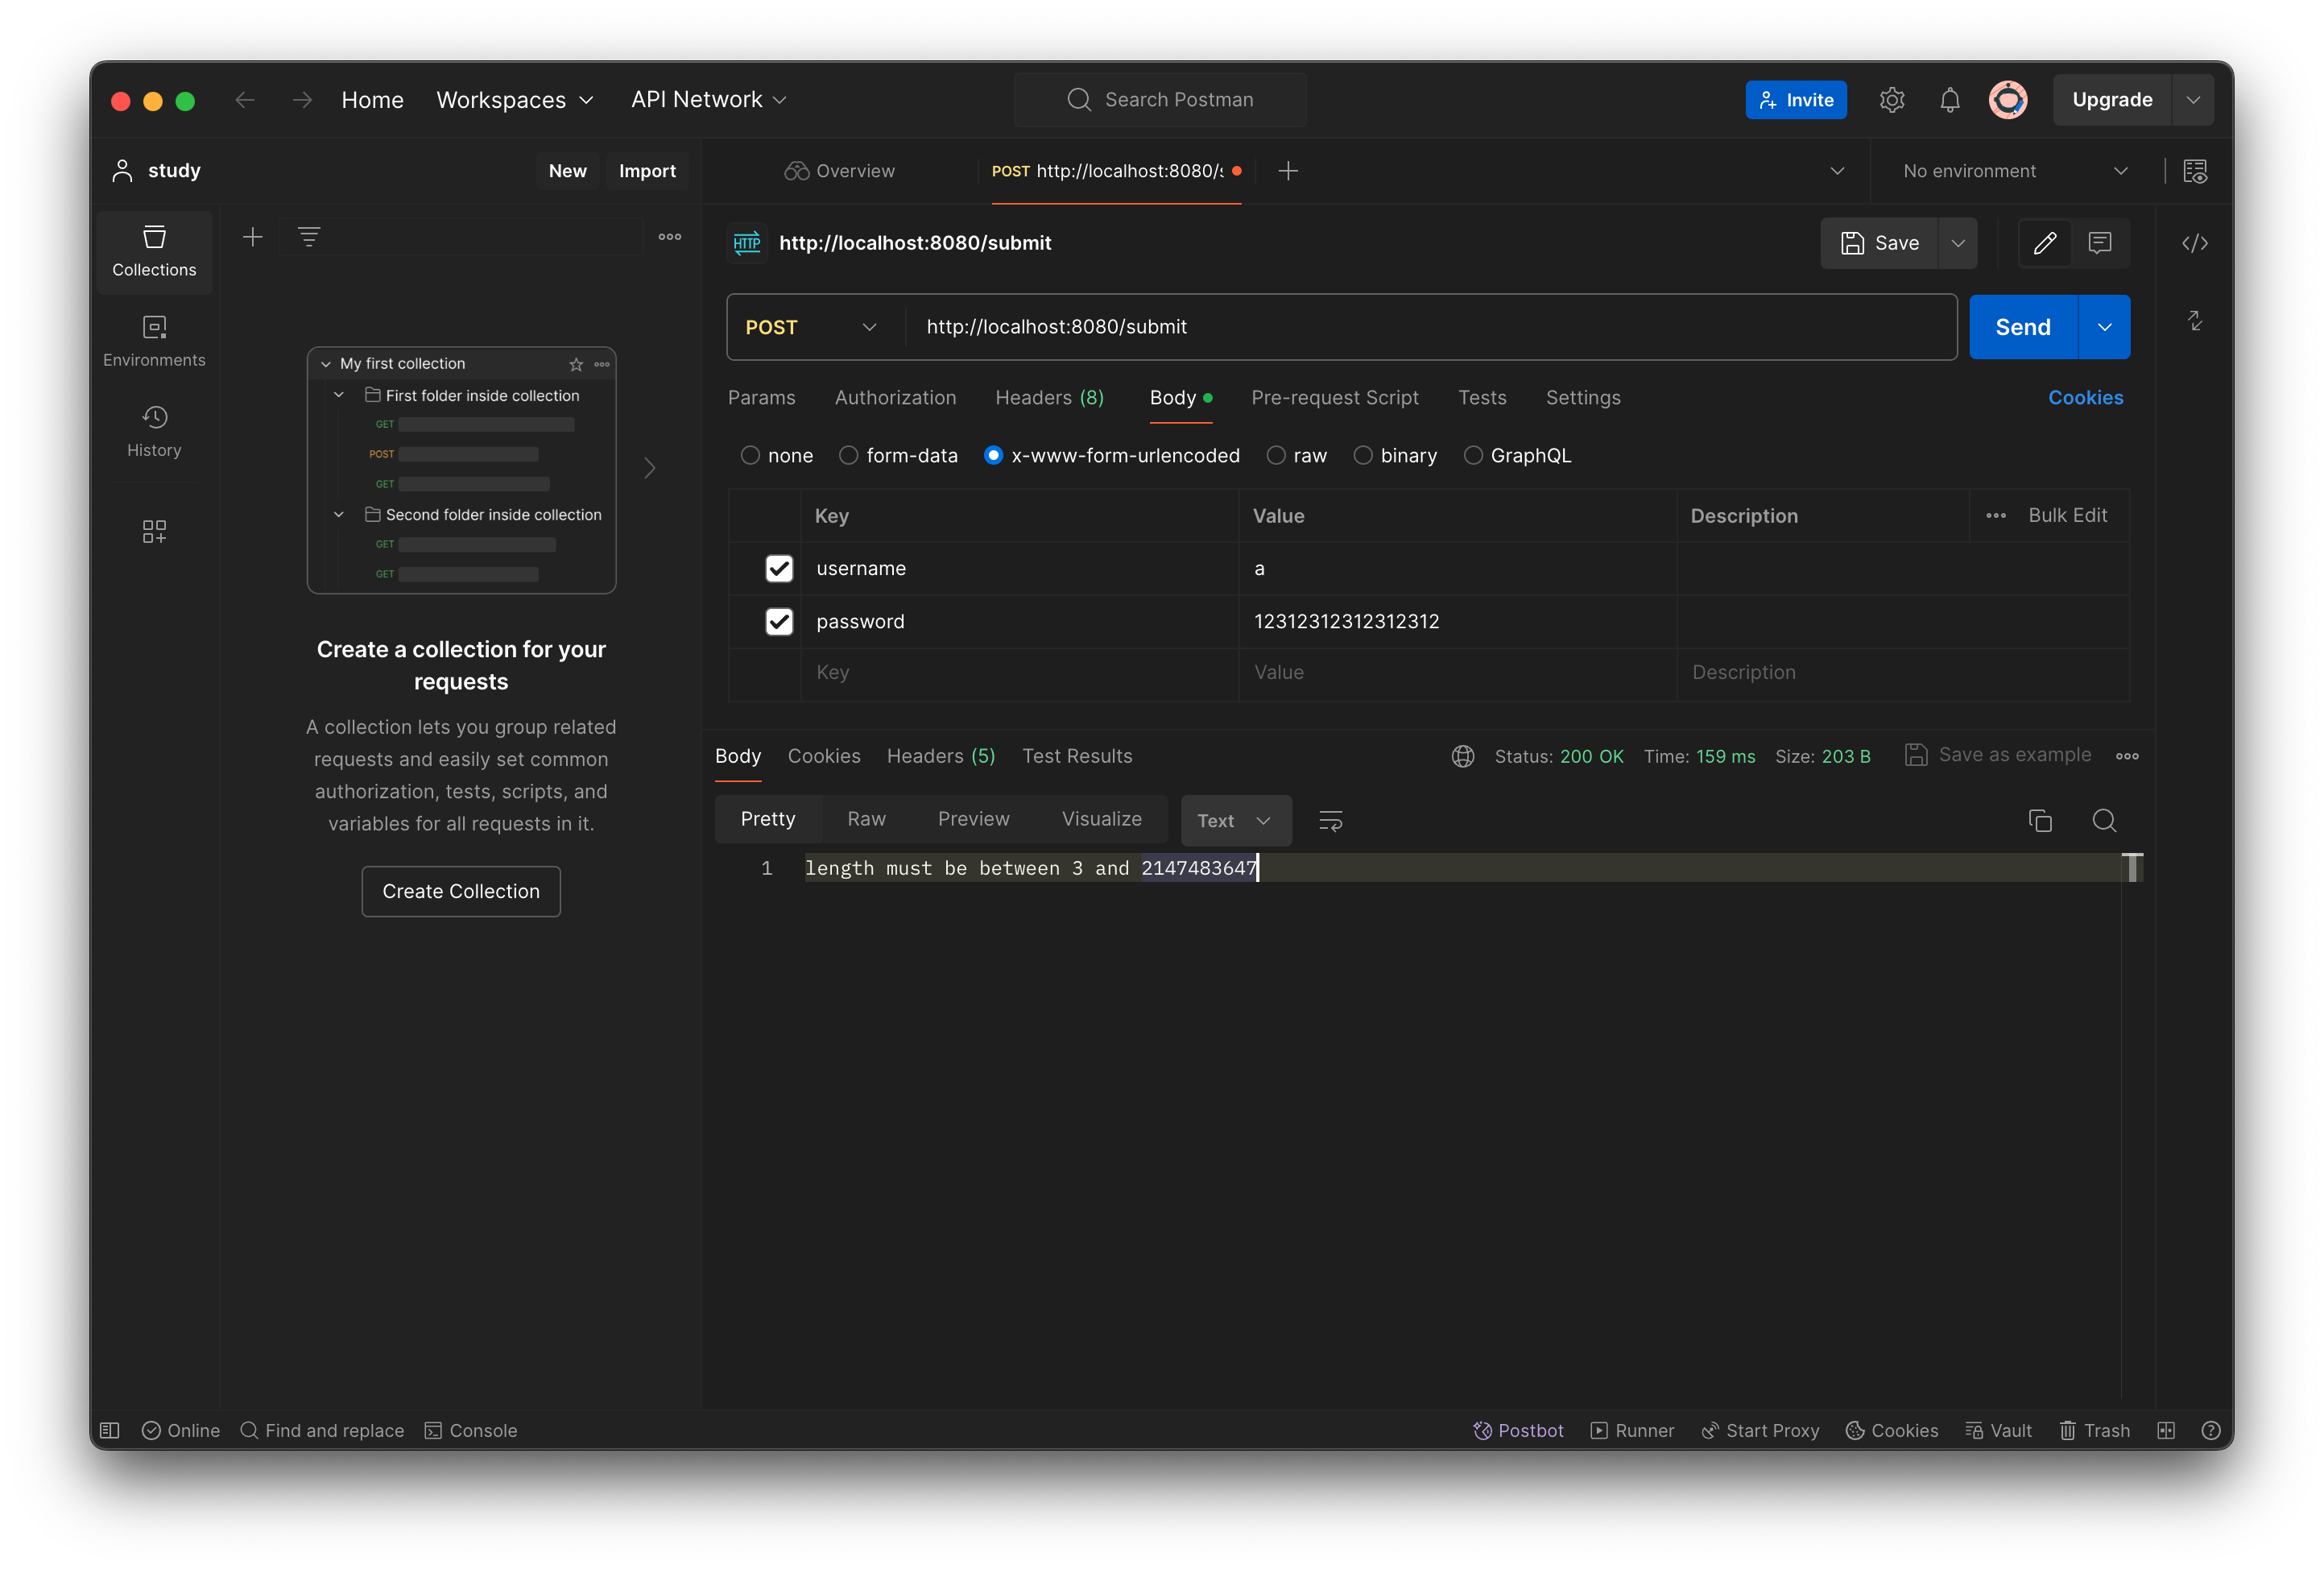Open the POST method dropdown
Image resolution: width=2324 pixels, height=1569 pixels.
868,327
